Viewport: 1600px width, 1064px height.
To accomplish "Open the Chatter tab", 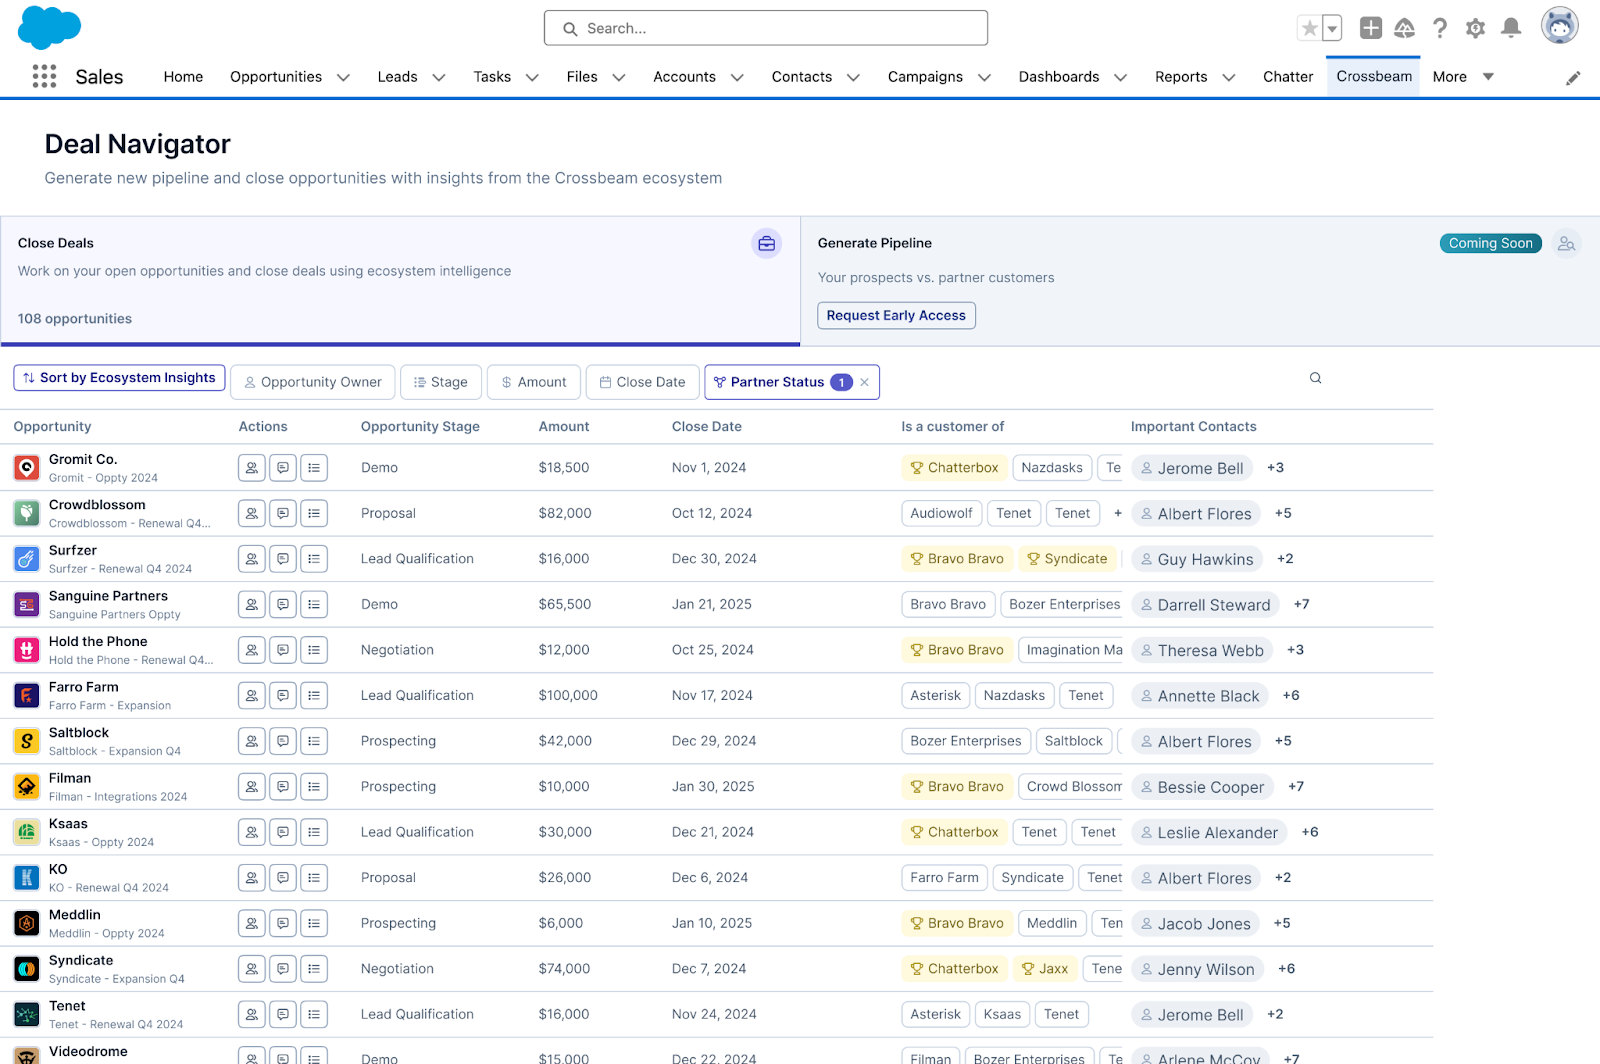I will (x=1288, y=77).
